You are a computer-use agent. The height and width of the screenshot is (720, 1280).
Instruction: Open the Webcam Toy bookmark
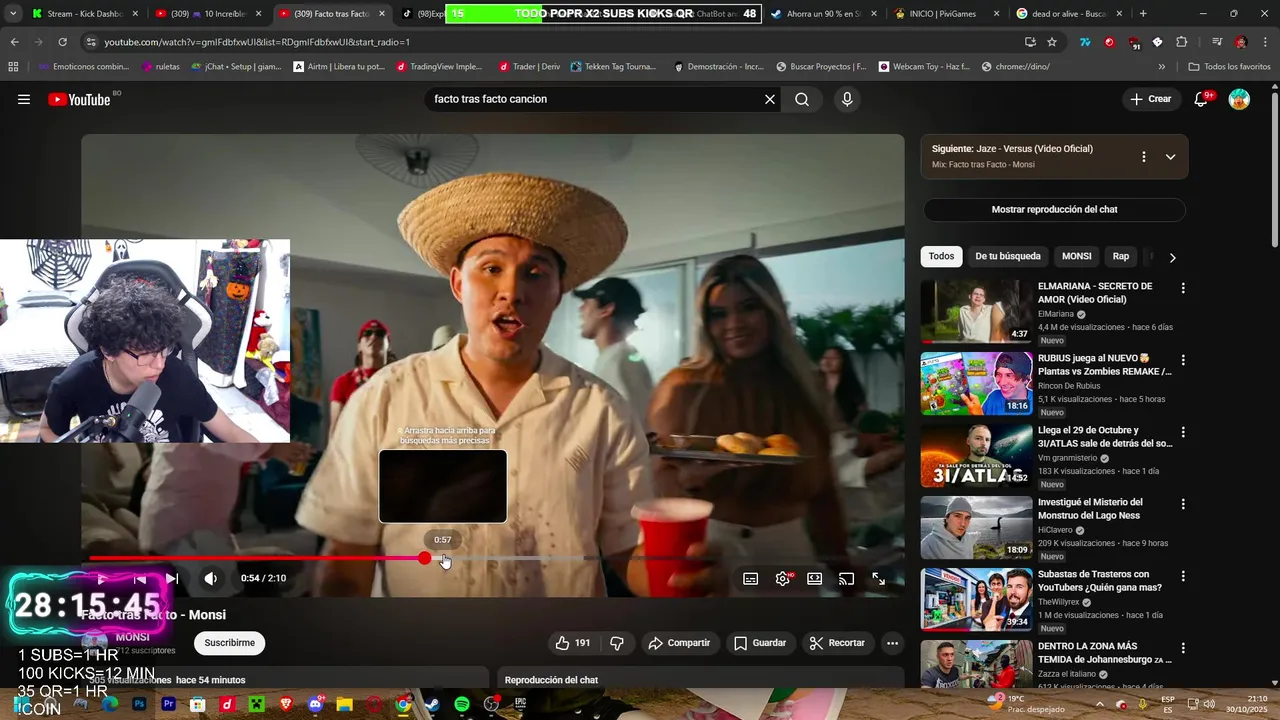pyautogui.click(x=924, y=67)
